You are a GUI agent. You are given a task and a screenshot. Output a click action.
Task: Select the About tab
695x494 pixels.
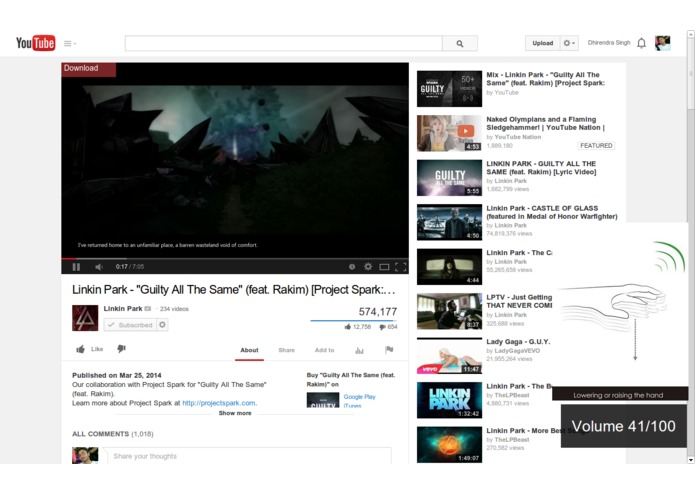click(249, 350)
